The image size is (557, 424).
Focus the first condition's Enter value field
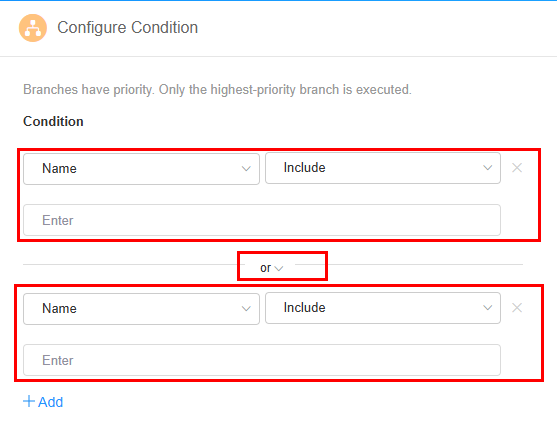point(262,220)
